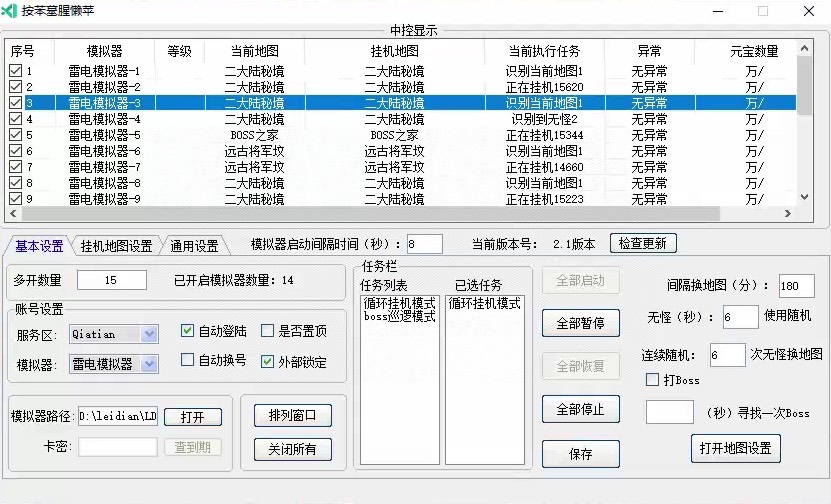Click the 全部停止 button
Image resolution: width=831 pixels, height=504 pixels.
point(580,409)
